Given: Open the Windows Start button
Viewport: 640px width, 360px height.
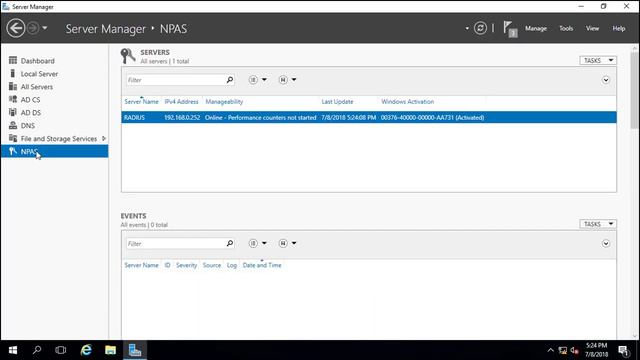Looking at the screenshot, I should click(x=13, y=350).
